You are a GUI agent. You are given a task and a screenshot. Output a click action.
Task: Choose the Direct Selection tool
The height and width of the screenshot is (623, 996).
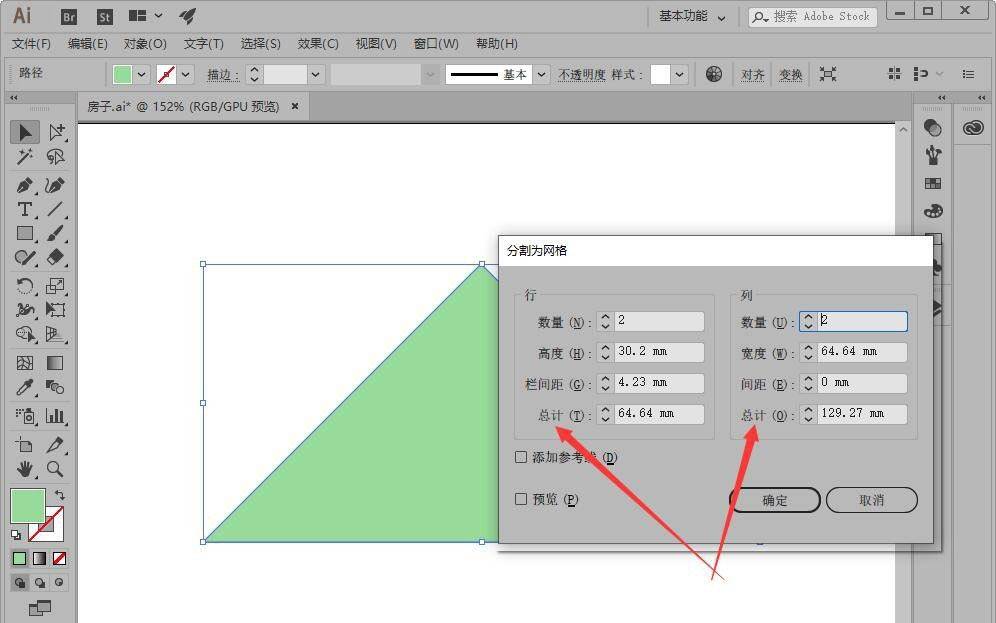point(56,132)
